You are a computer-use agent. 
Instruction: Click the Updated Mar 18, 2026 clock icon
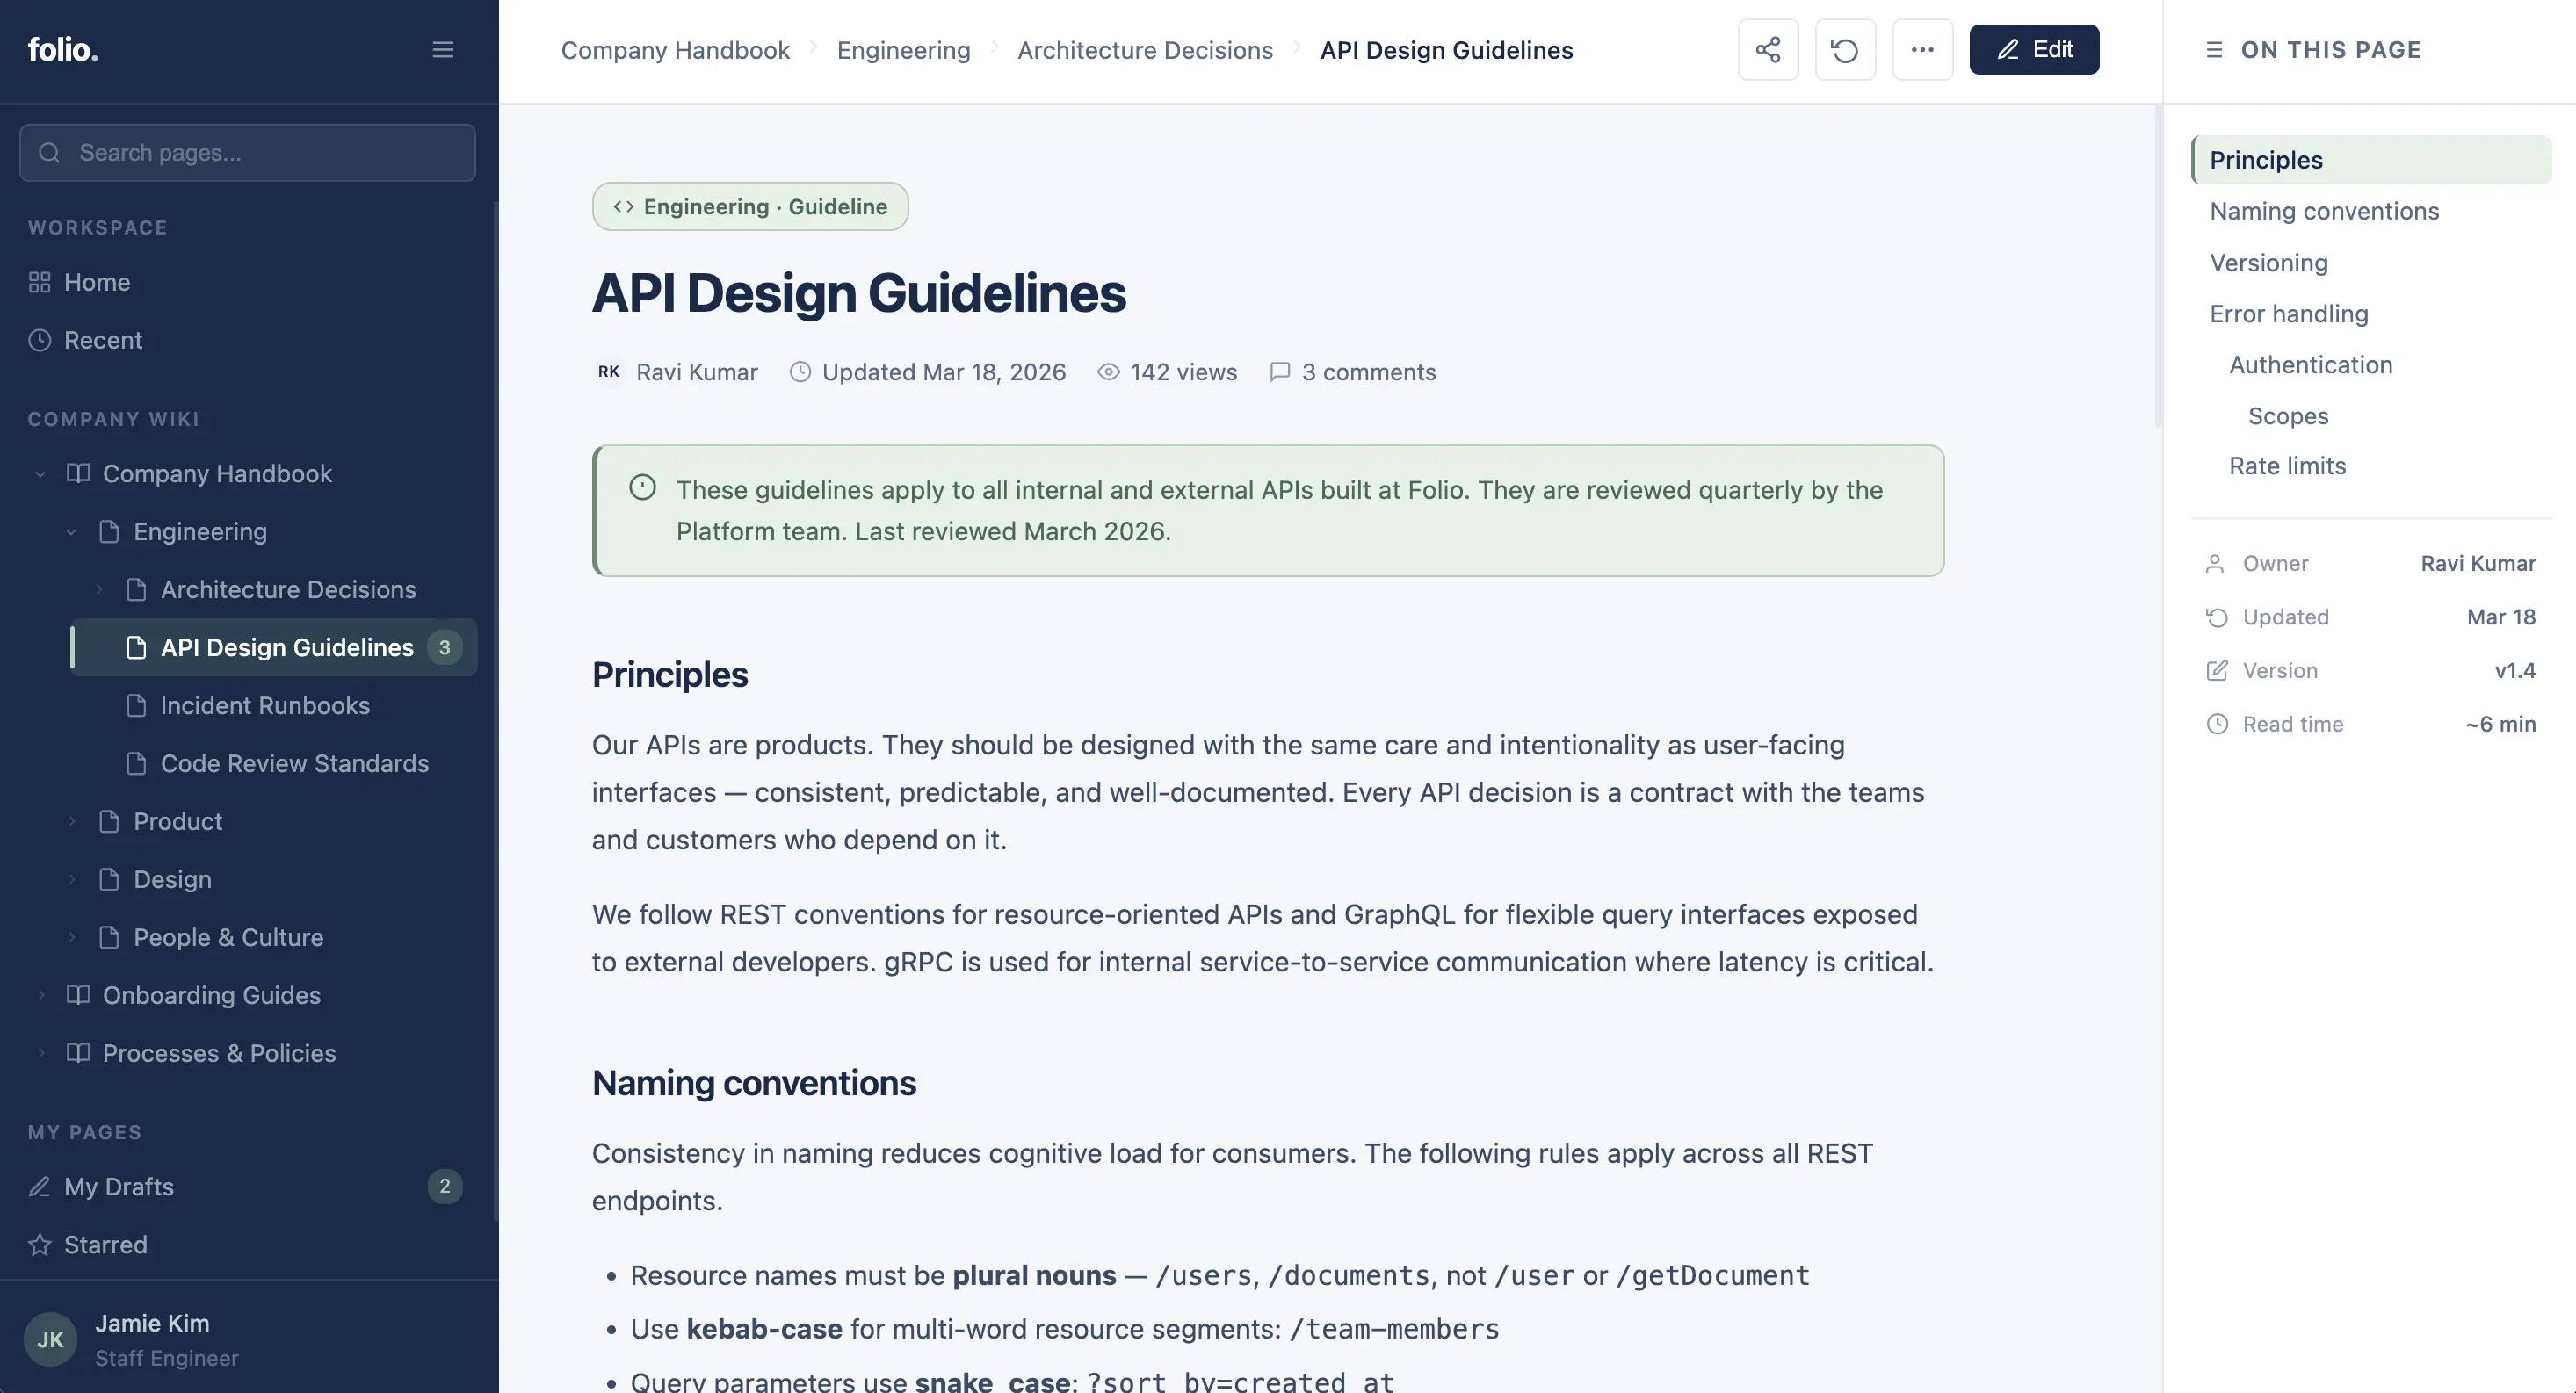(x=800, y=372)
